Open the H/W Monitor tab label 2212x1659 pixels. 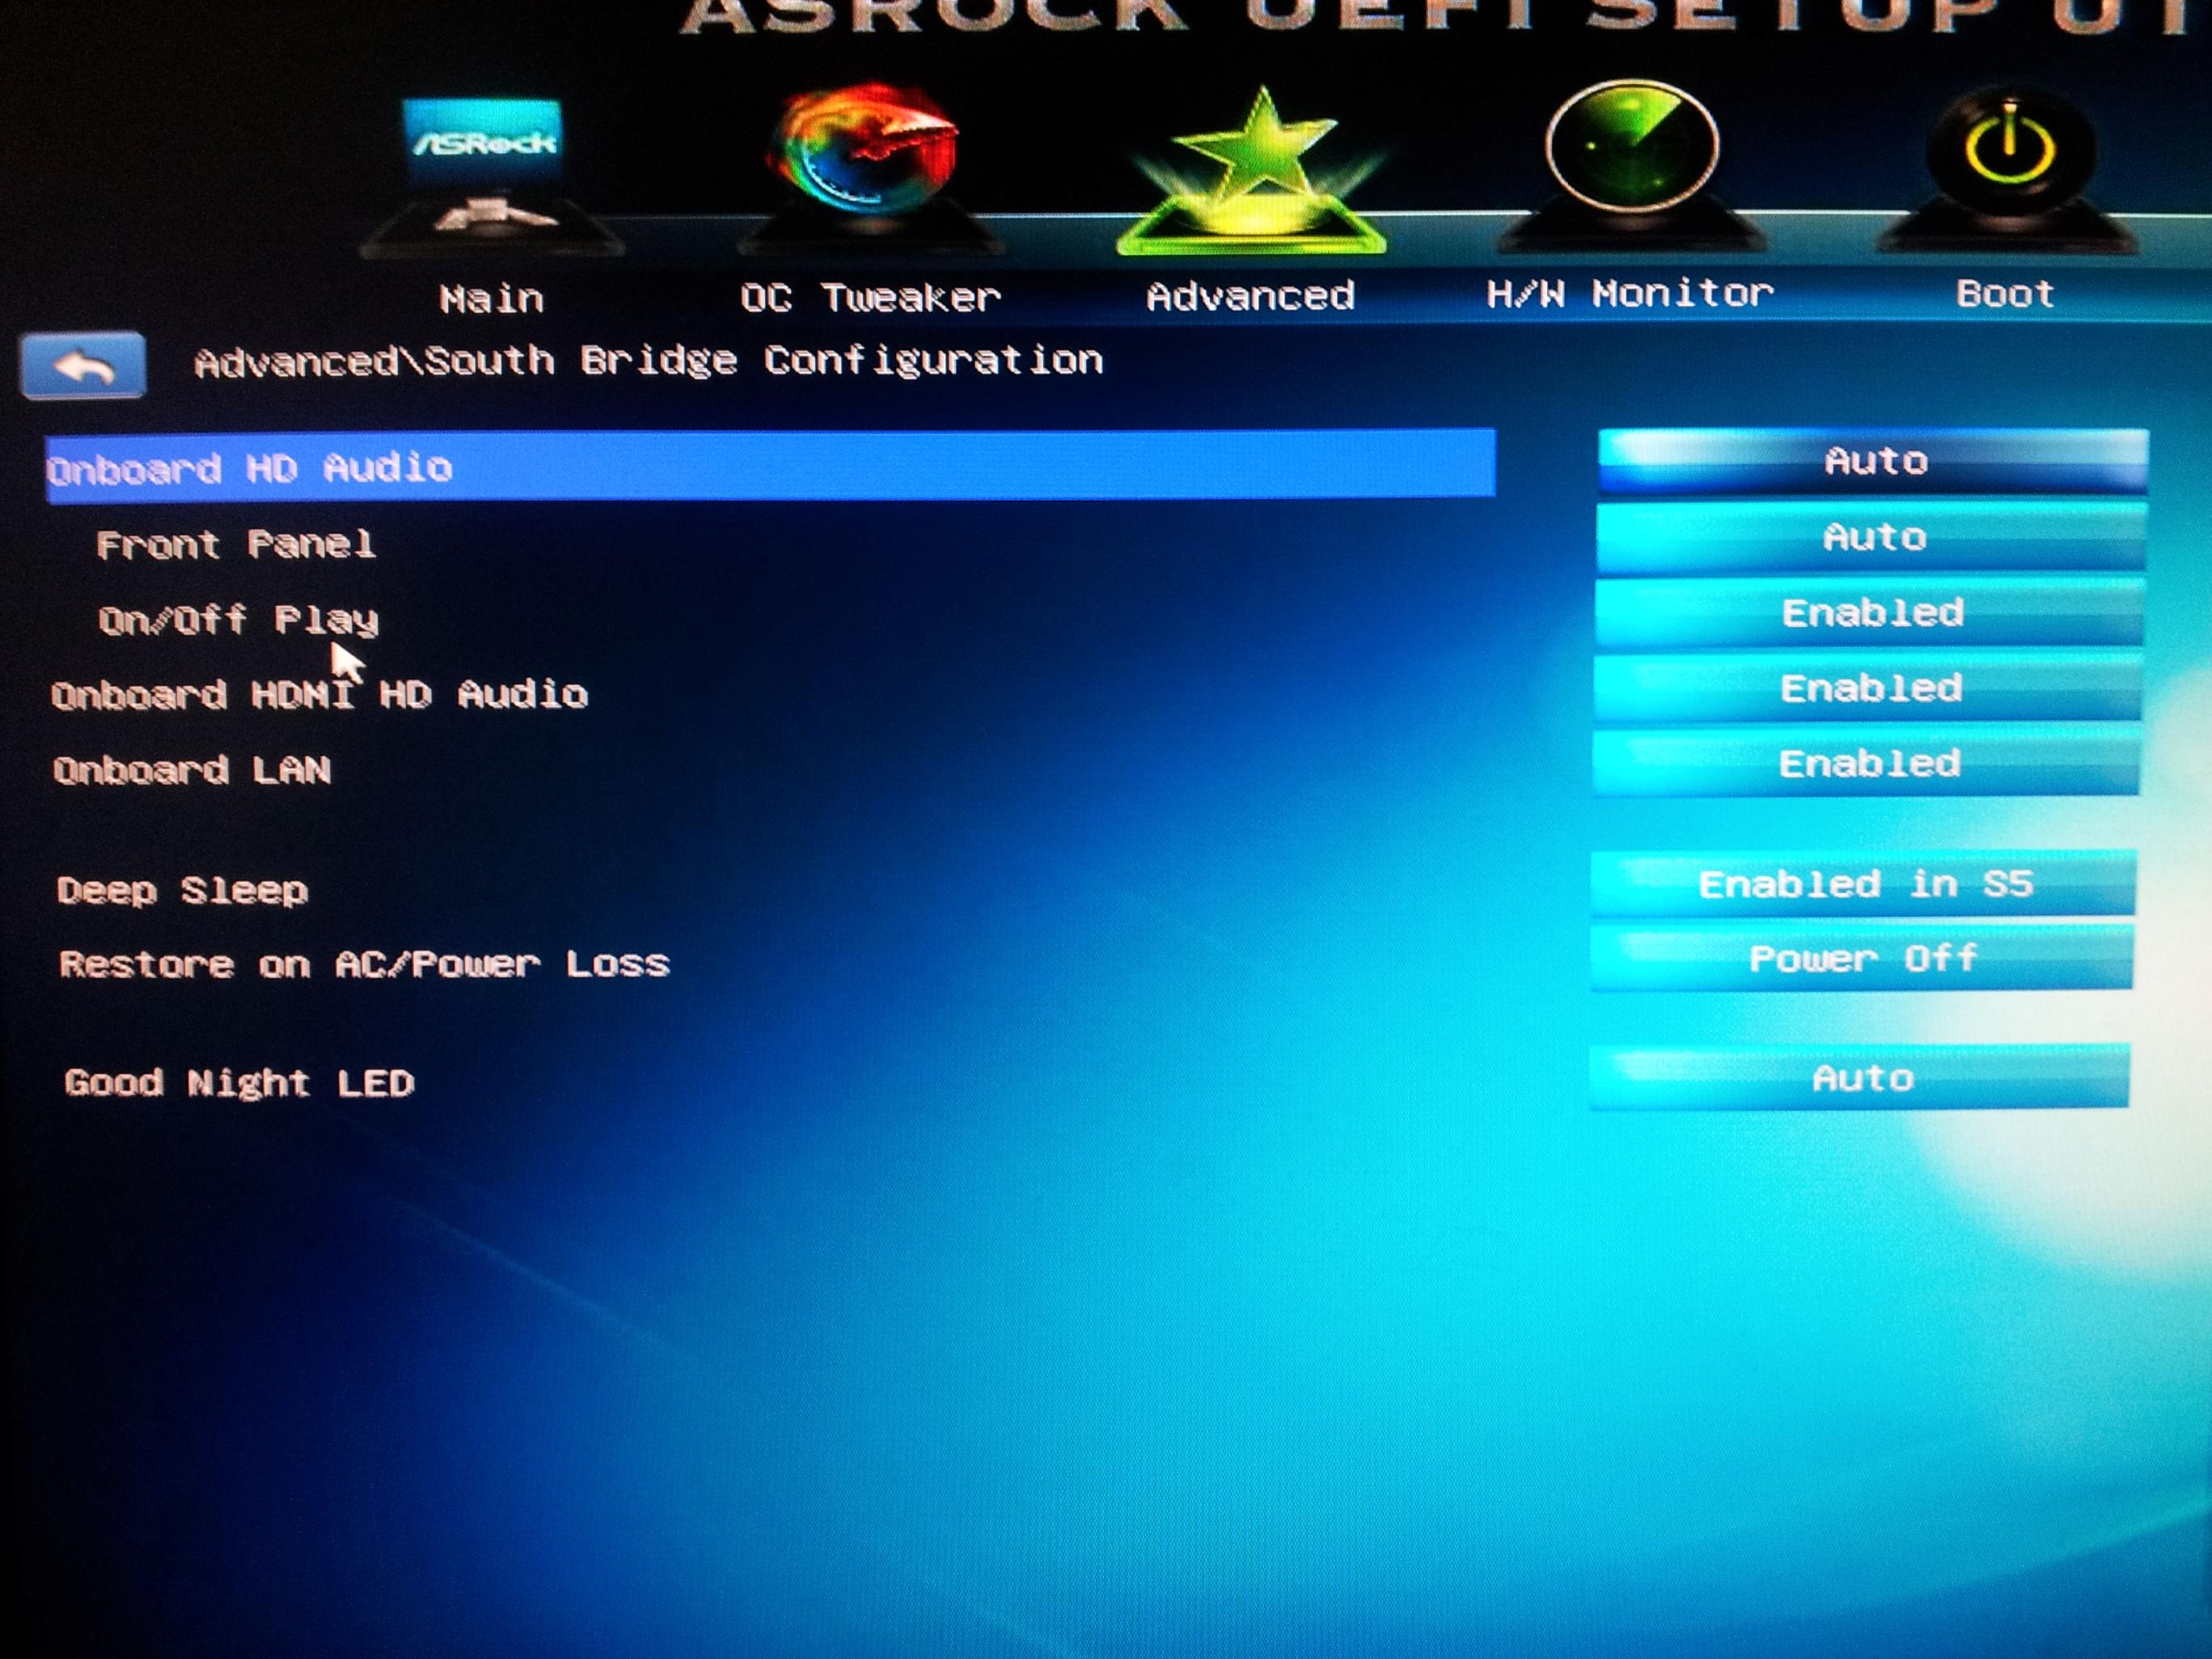(x=1629, y=294)
